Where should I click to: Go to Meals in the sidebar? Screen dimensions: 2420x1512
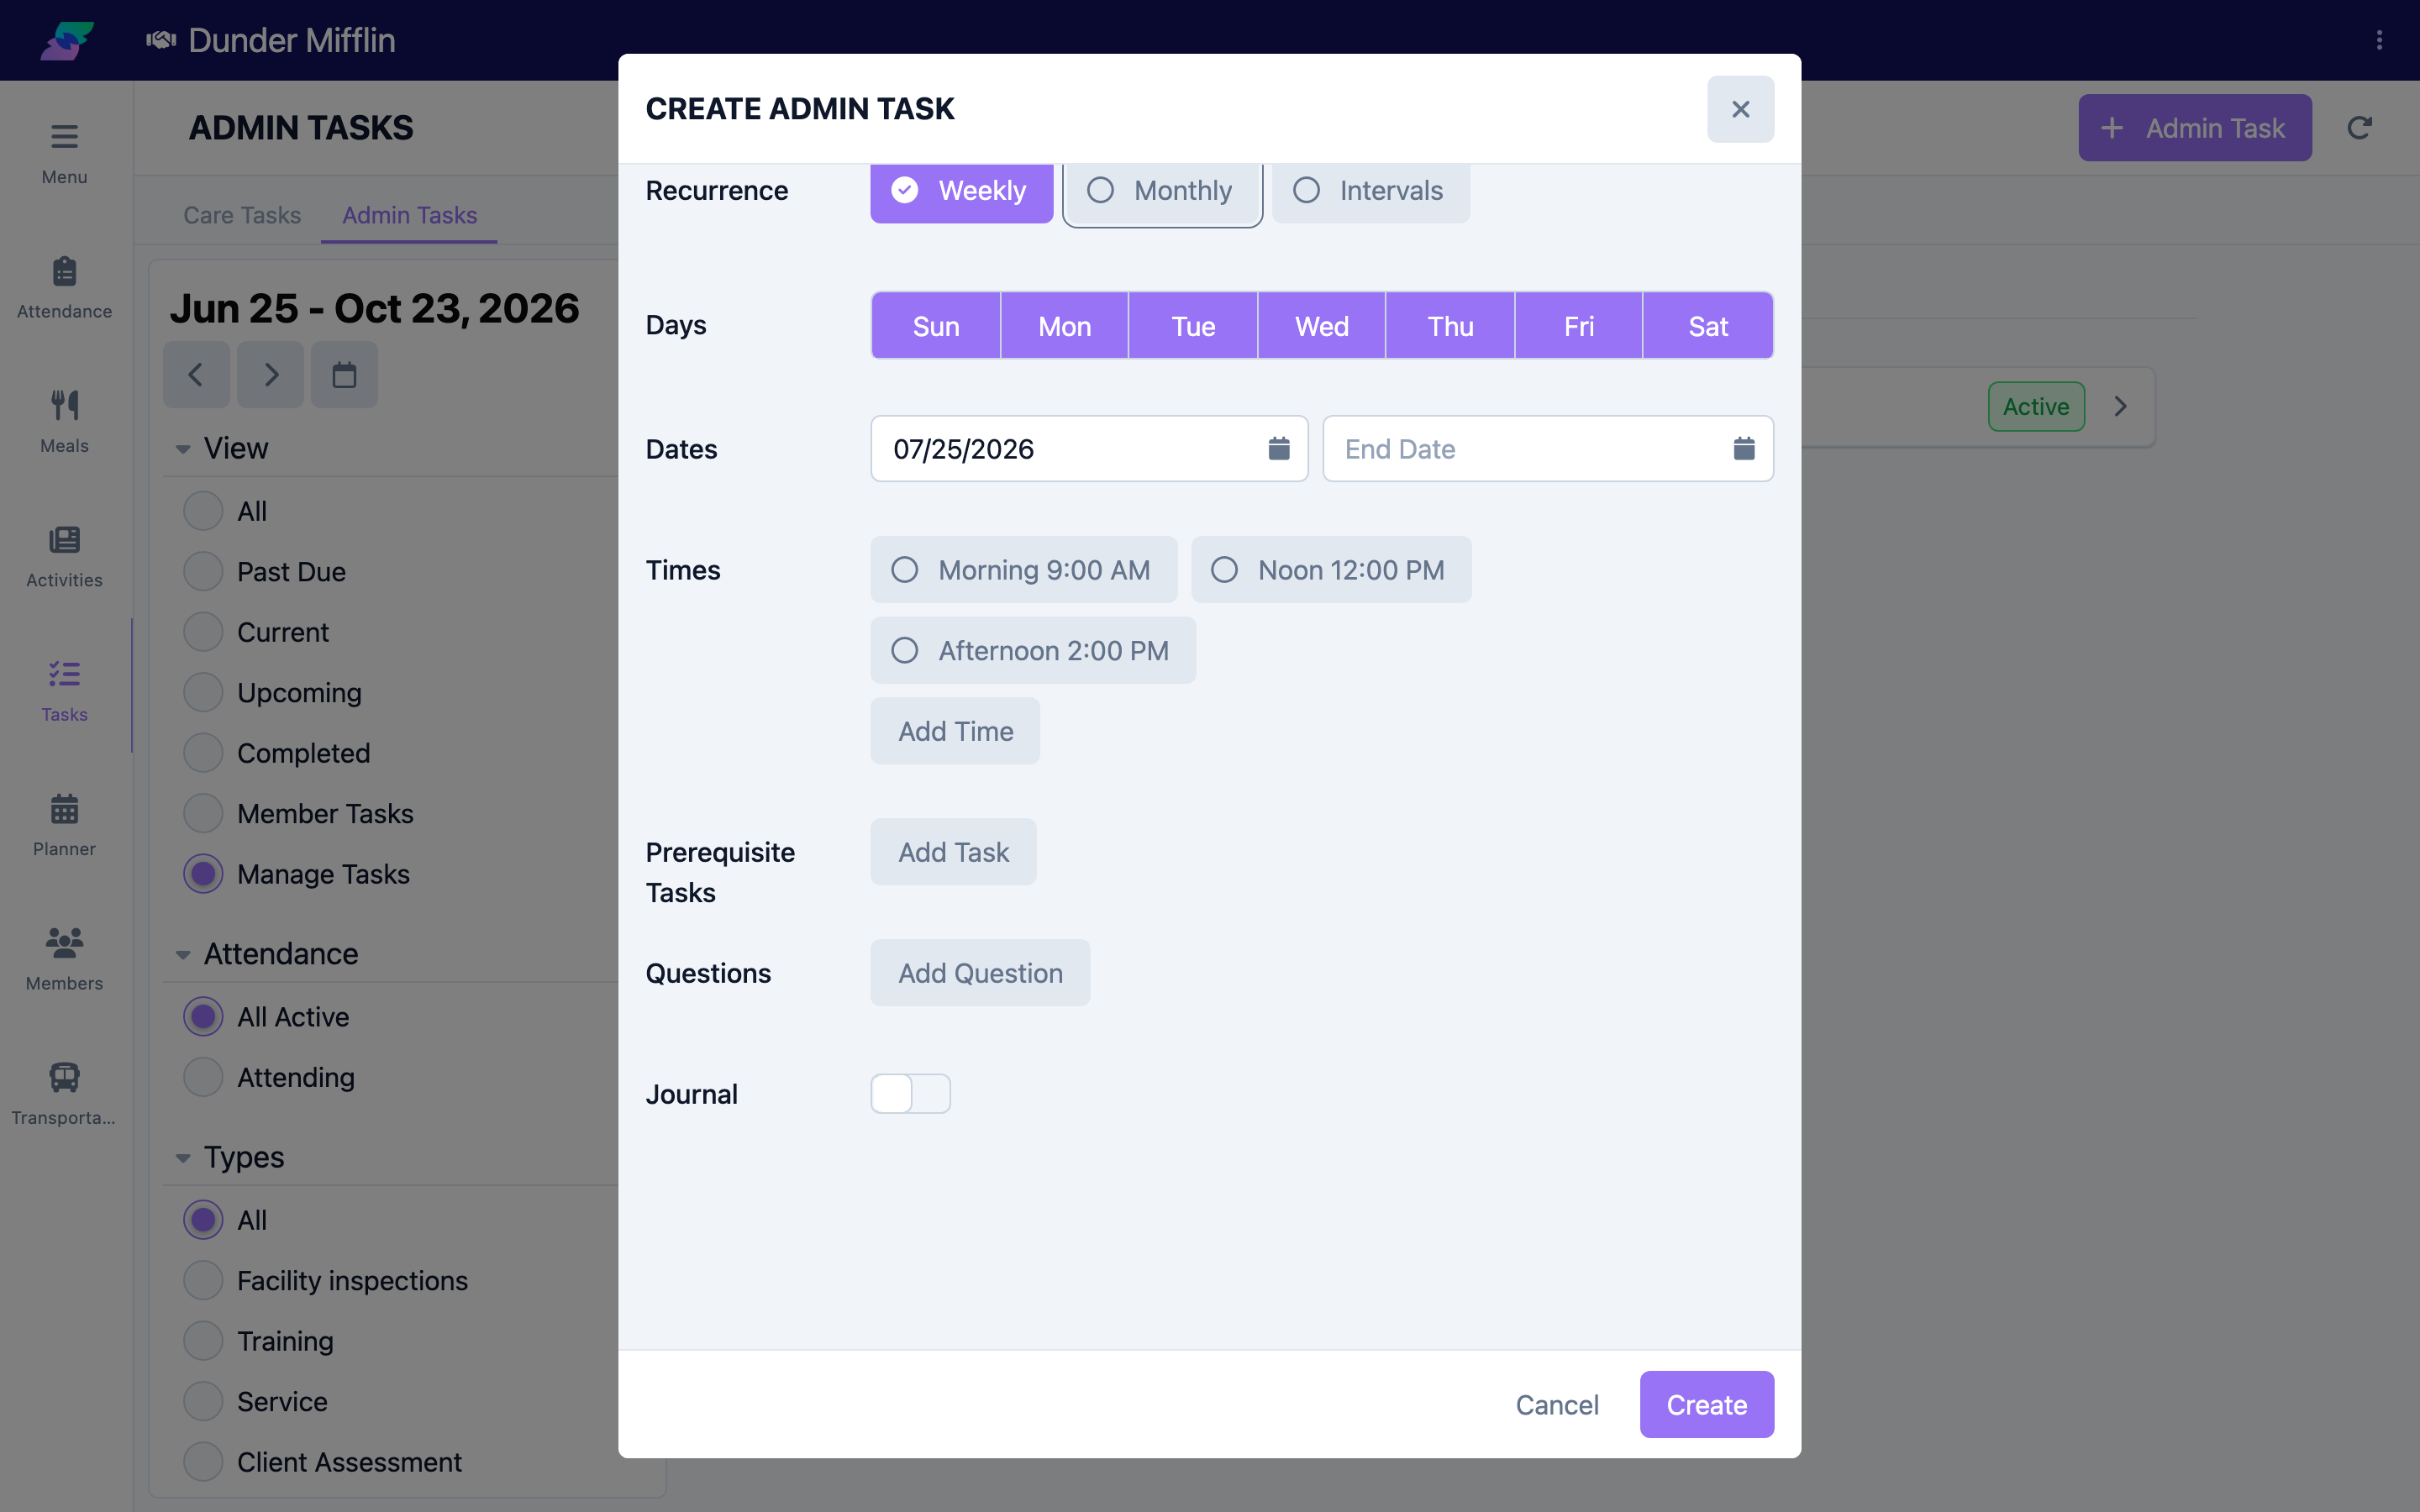click(x=64, y=422)
